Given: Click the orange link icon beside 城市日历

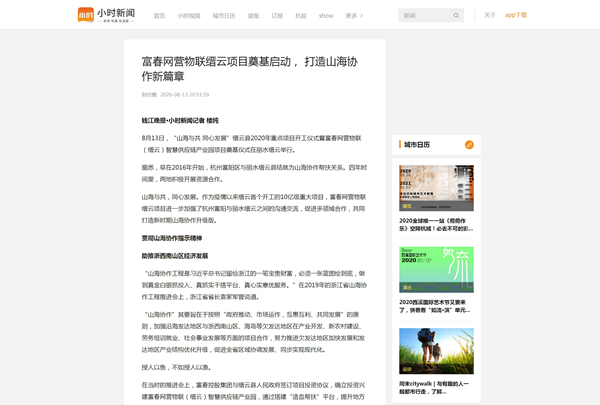Looking at the screenshot, I should [469, 145].
